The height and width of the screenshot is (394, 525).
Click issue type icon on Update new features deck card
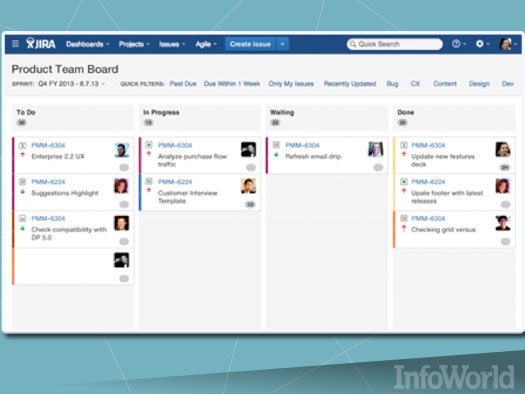pyautogui.click(x=404, y=145)
